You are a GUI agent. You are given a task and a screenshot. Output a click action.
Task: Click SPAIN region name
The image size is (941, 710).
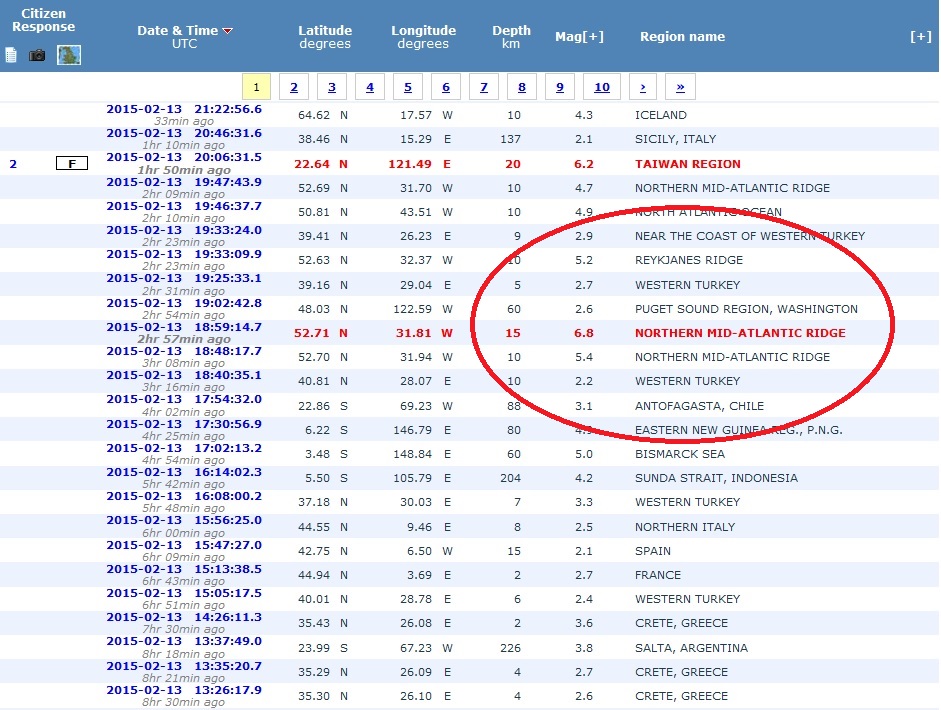653,551
